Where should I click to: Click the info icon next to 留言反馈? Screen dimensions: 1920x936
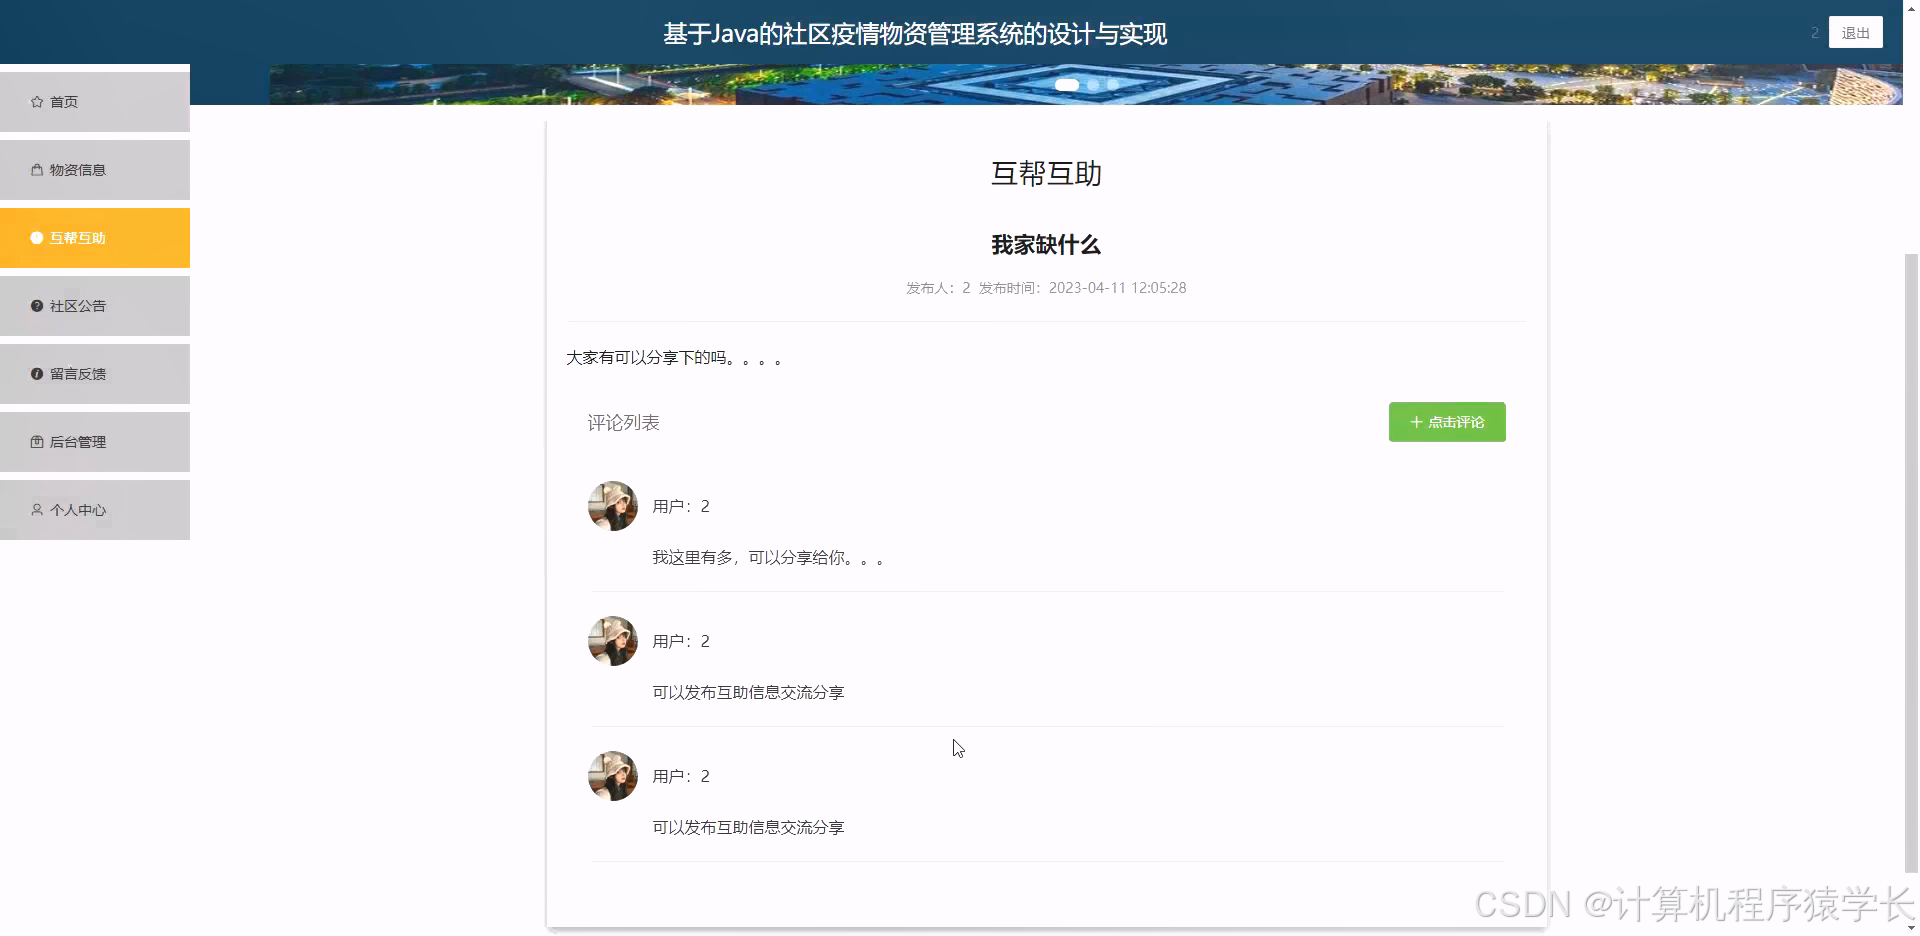[x=35, y=373]
